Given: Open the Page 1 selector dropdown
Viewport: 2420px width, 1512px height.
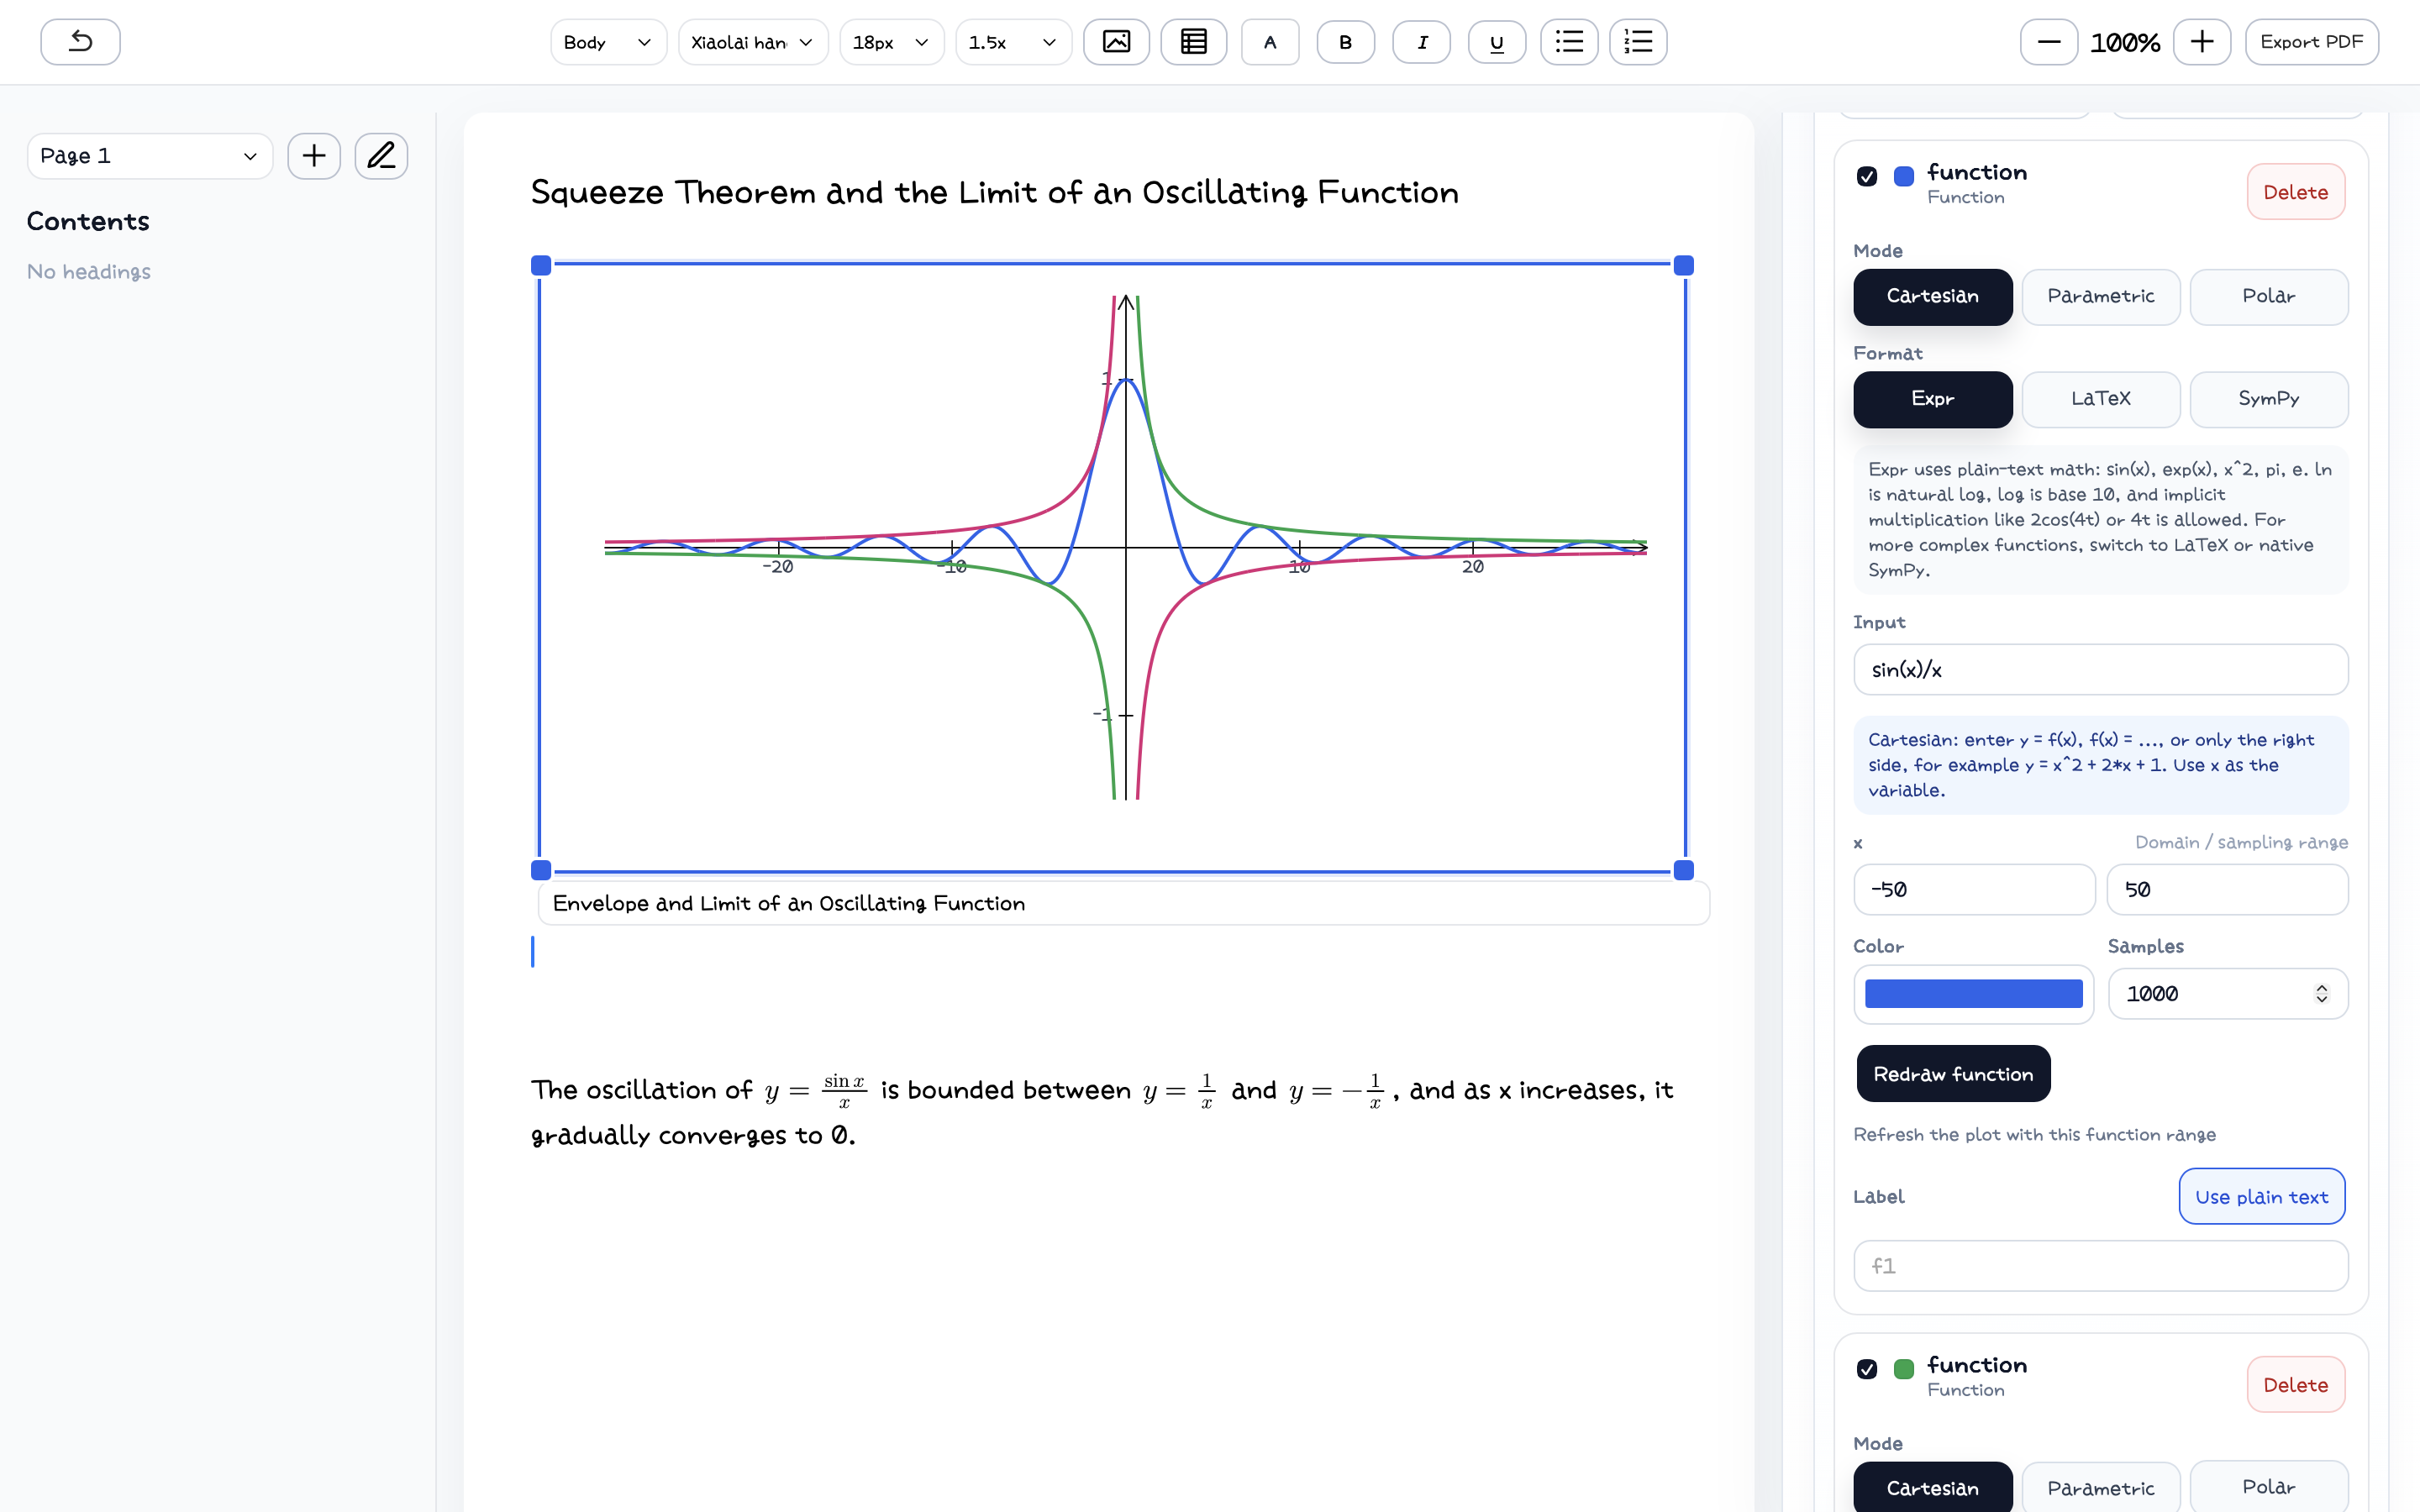Looking at the screenshot, I should [150, 156].
